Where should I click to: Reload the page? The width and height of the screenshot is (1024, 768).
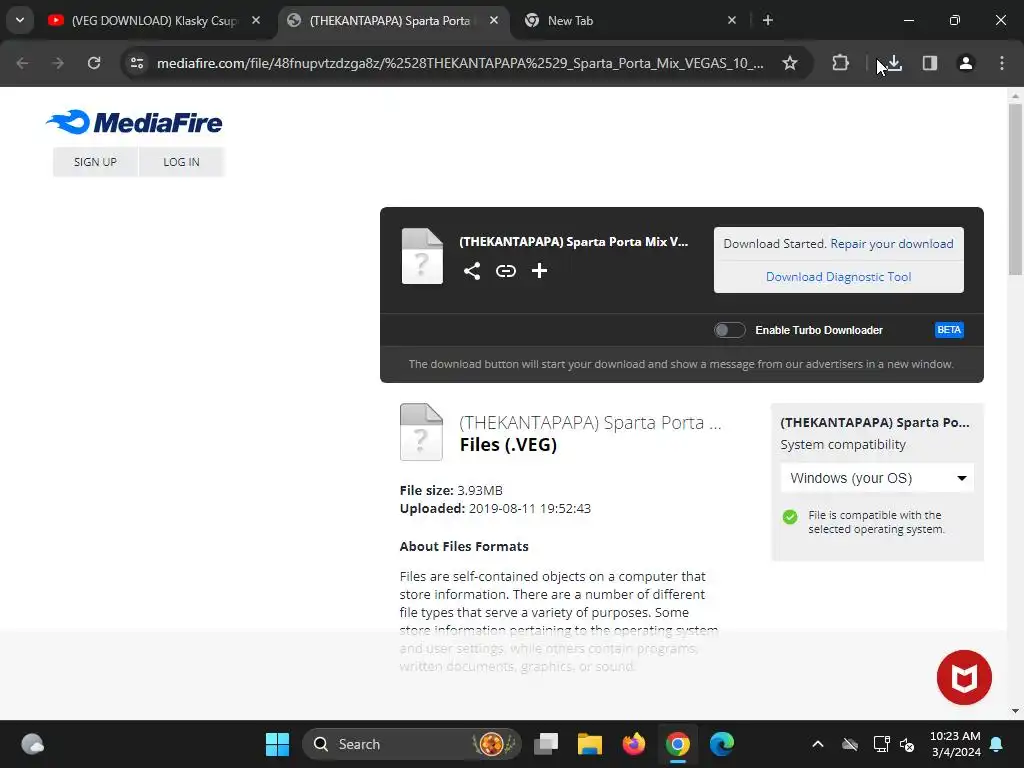pos(94,63)
